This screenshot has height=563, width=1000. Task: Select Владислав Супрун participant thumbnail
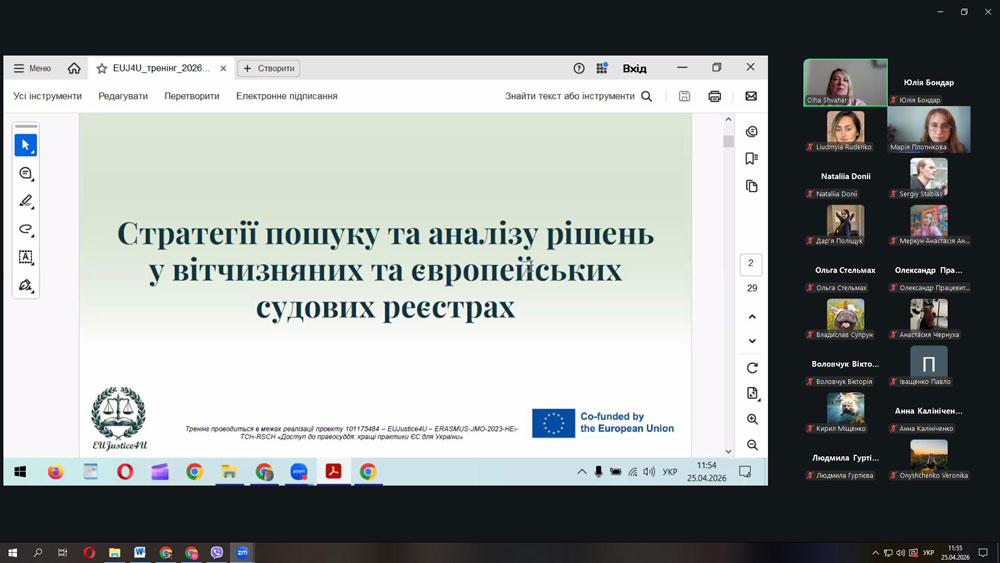click(845, 318)
